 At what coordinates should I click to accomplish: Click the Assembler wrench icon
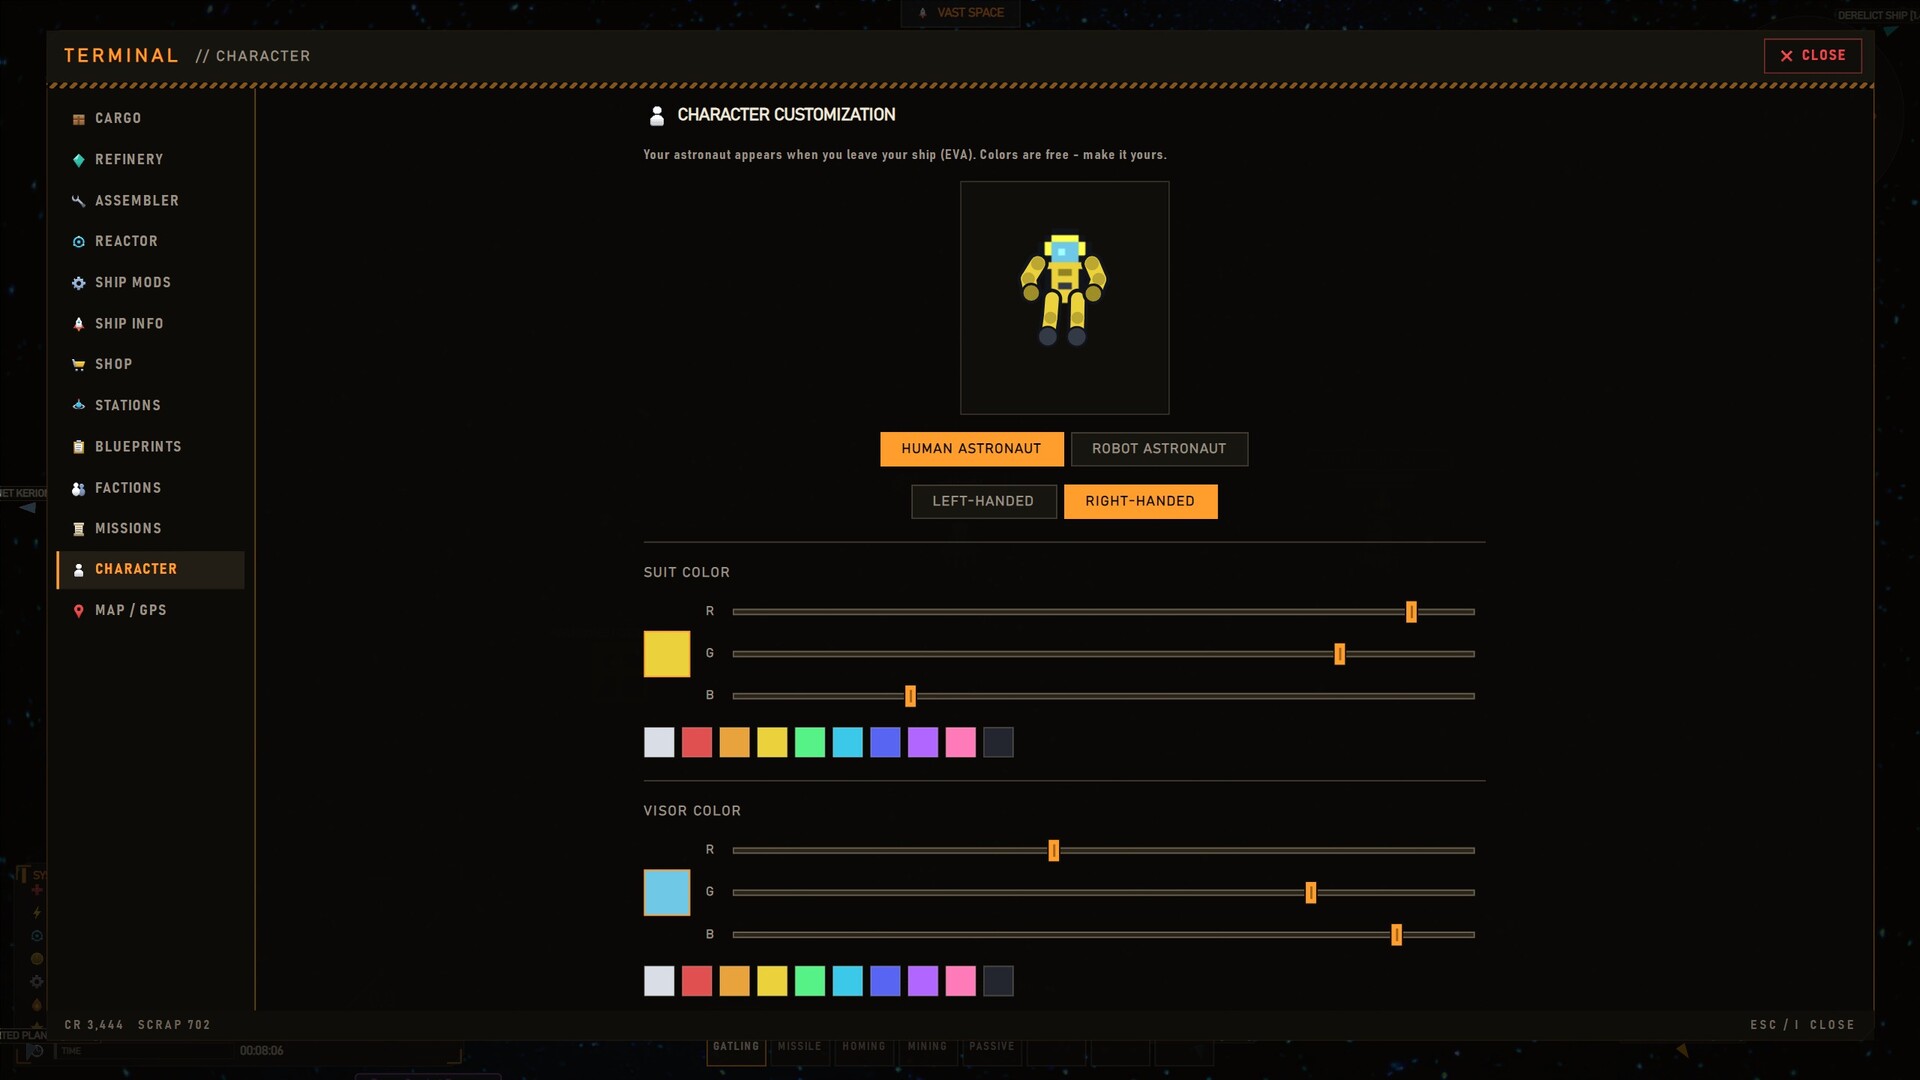[78, 201]
